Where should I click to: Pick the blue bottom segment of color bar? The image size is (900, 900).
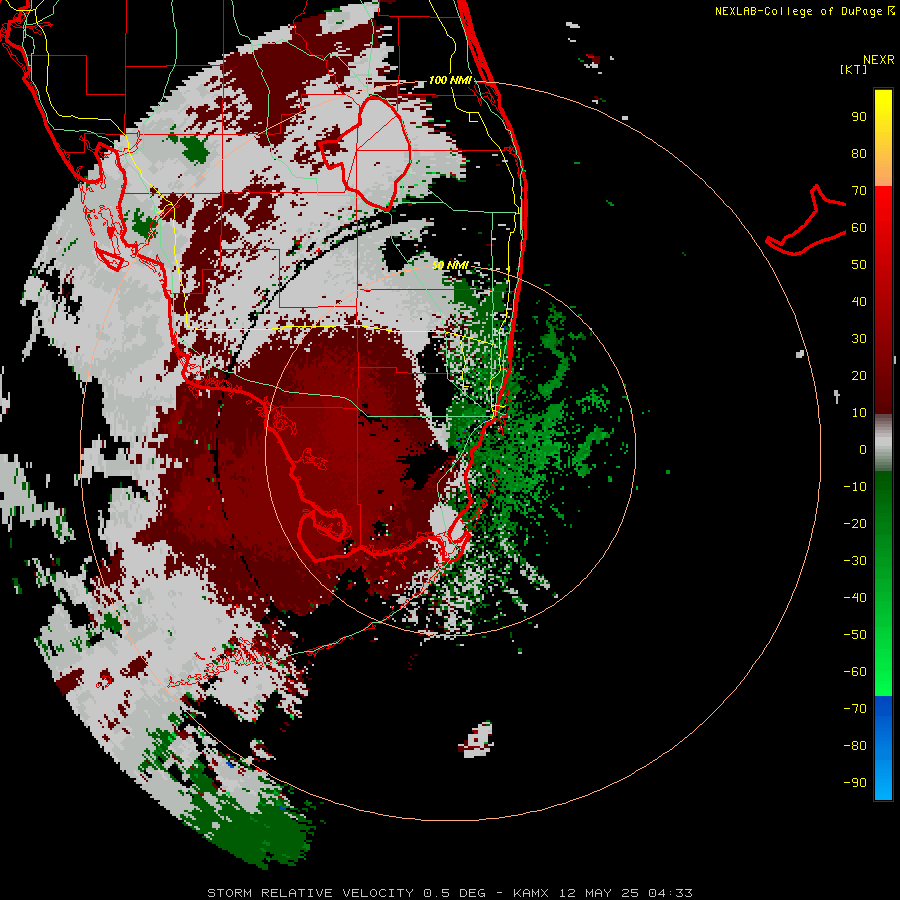tap(883, 747)
